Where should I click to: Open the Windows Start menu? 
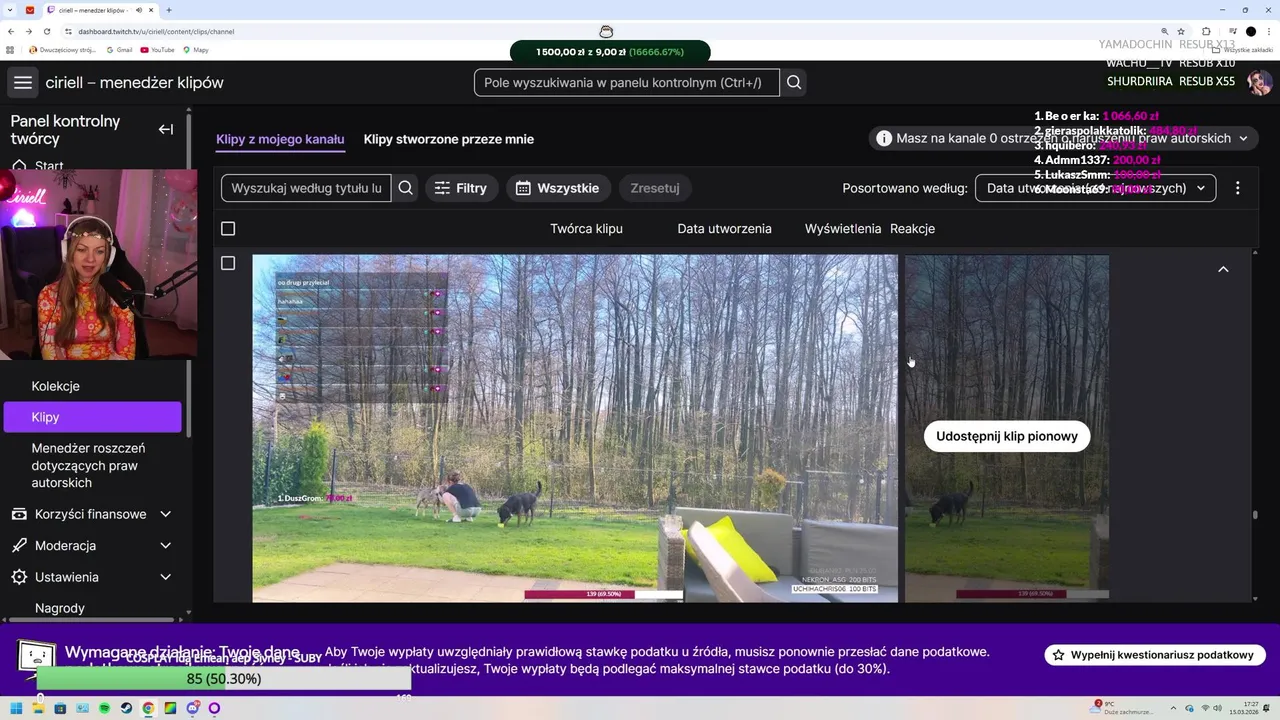16,708
